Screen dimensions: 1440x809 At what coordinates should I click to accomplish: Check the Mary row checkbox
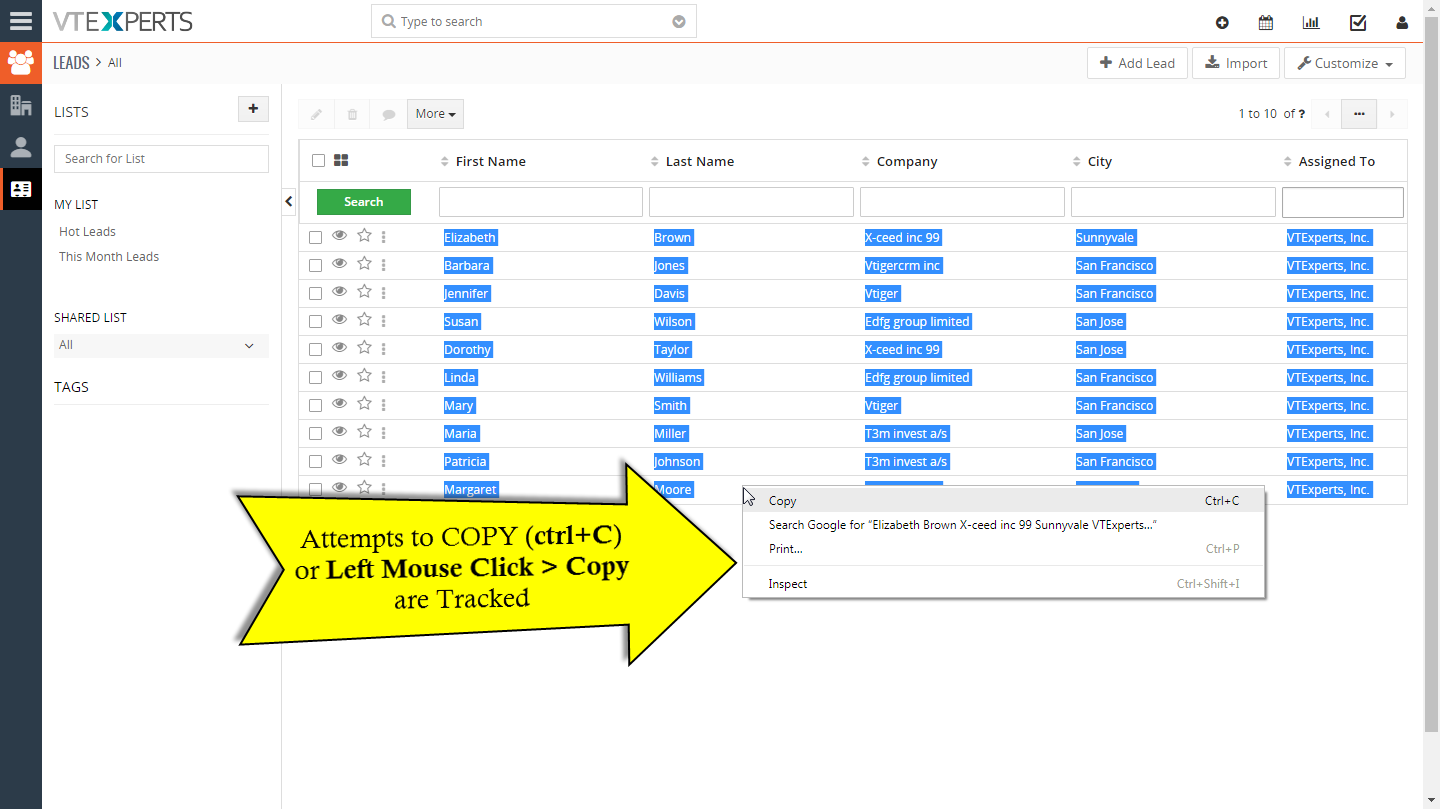[315, 406]
